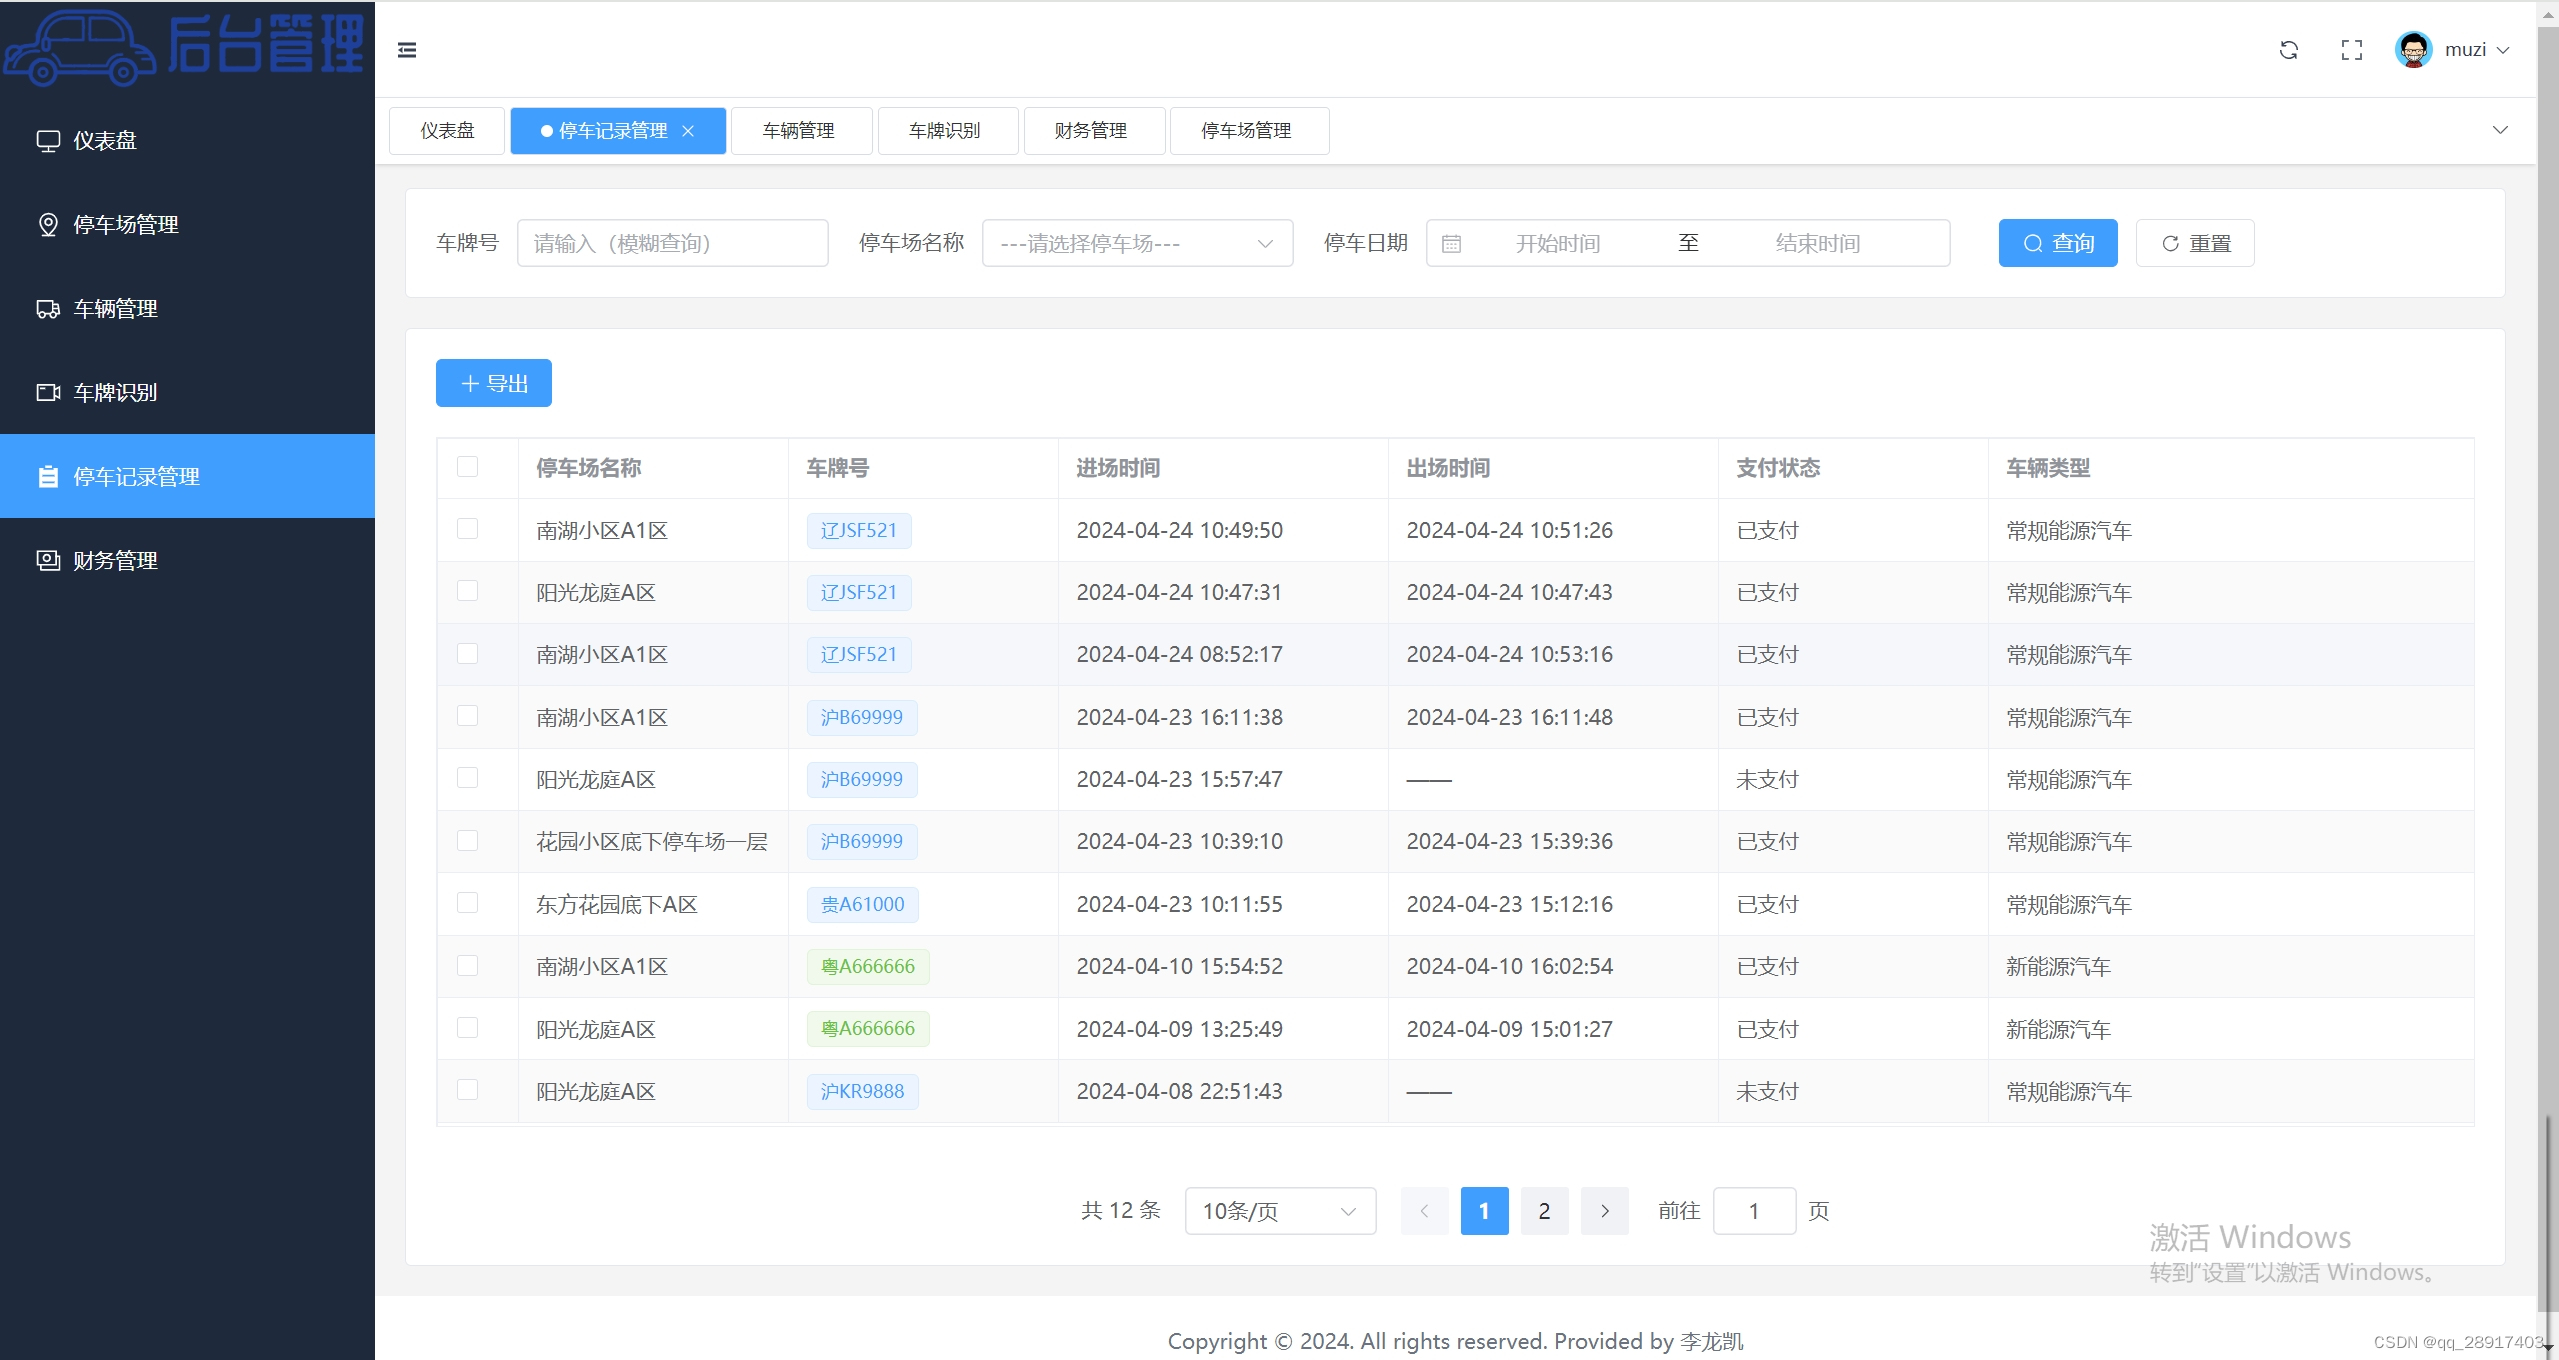This screenshot has height=1360, width=2559.
Task: Toggle fullscreen mode icon
Action: coord(2351,50)
